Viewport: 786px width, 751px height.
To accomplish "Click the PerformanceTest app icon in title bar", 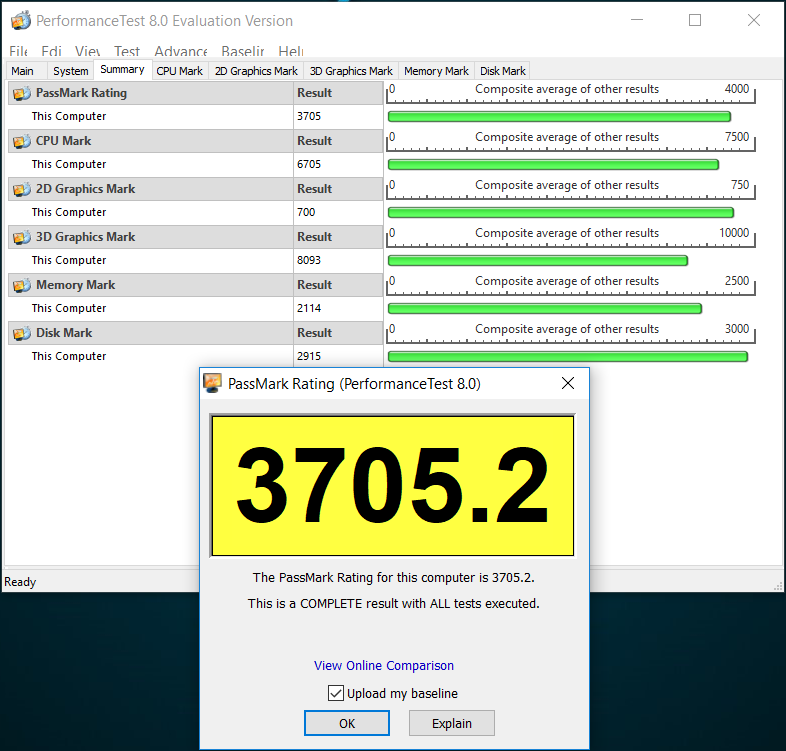I will (x=21, y=21).
